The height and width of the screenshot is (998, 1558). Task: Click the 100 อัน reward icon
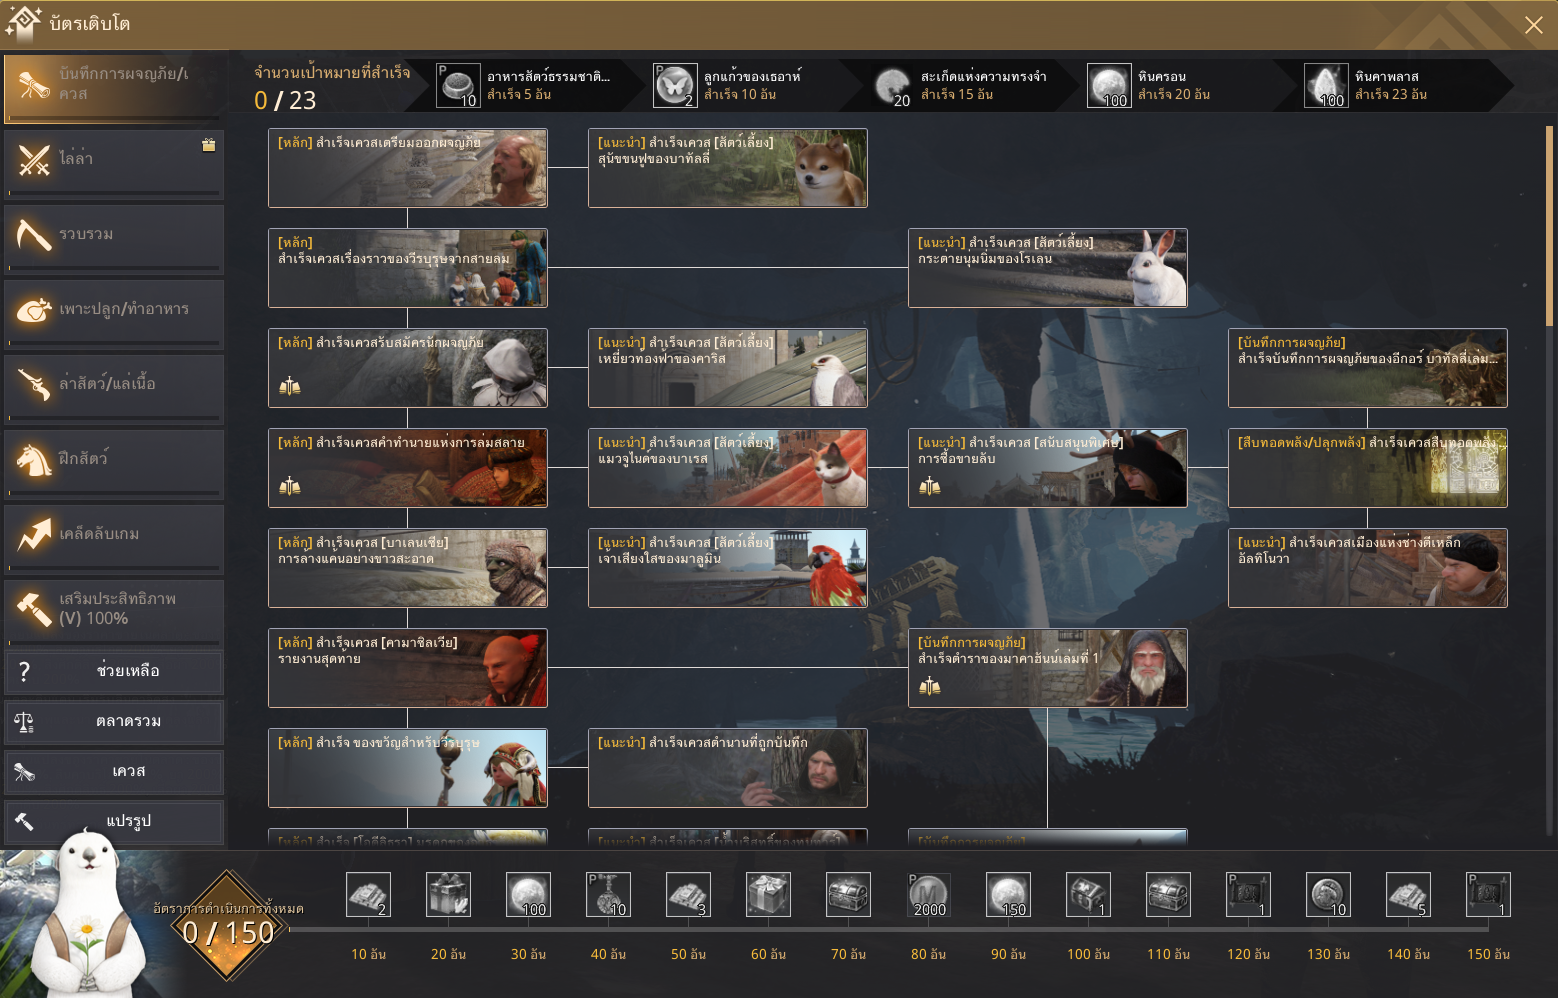pos(1088,895)
